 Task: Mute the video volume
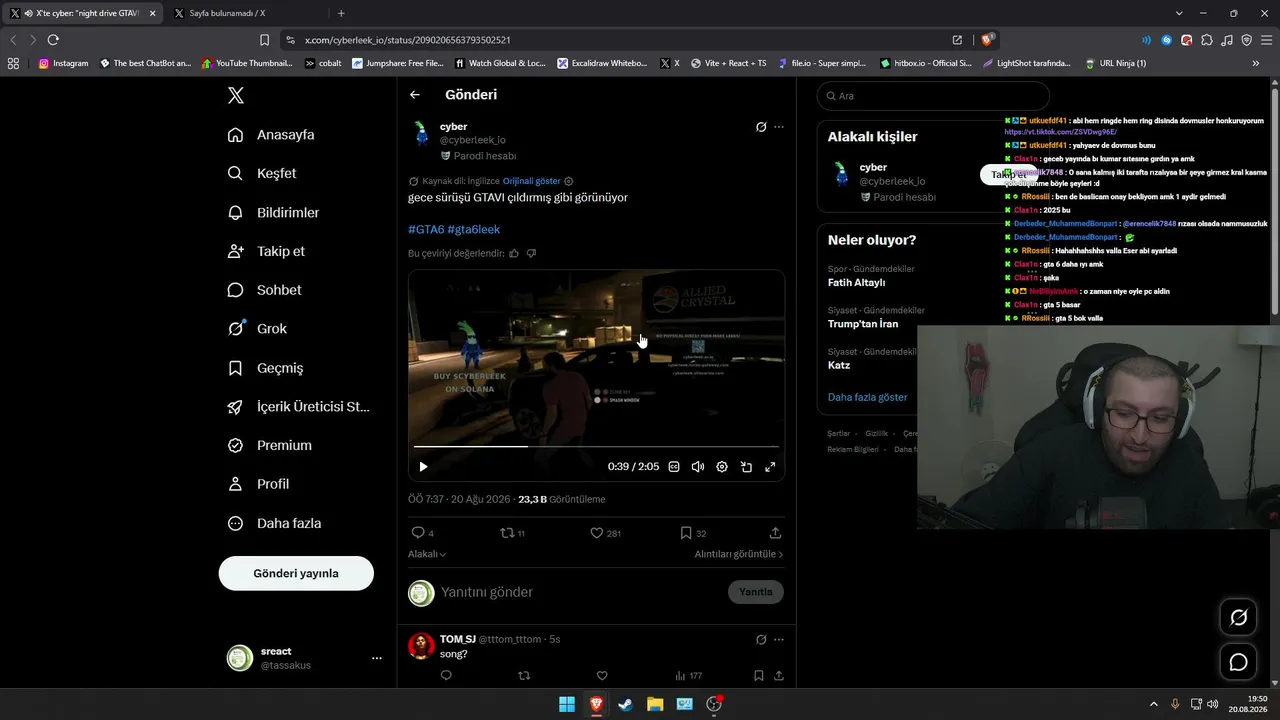(x=698, y=467)
